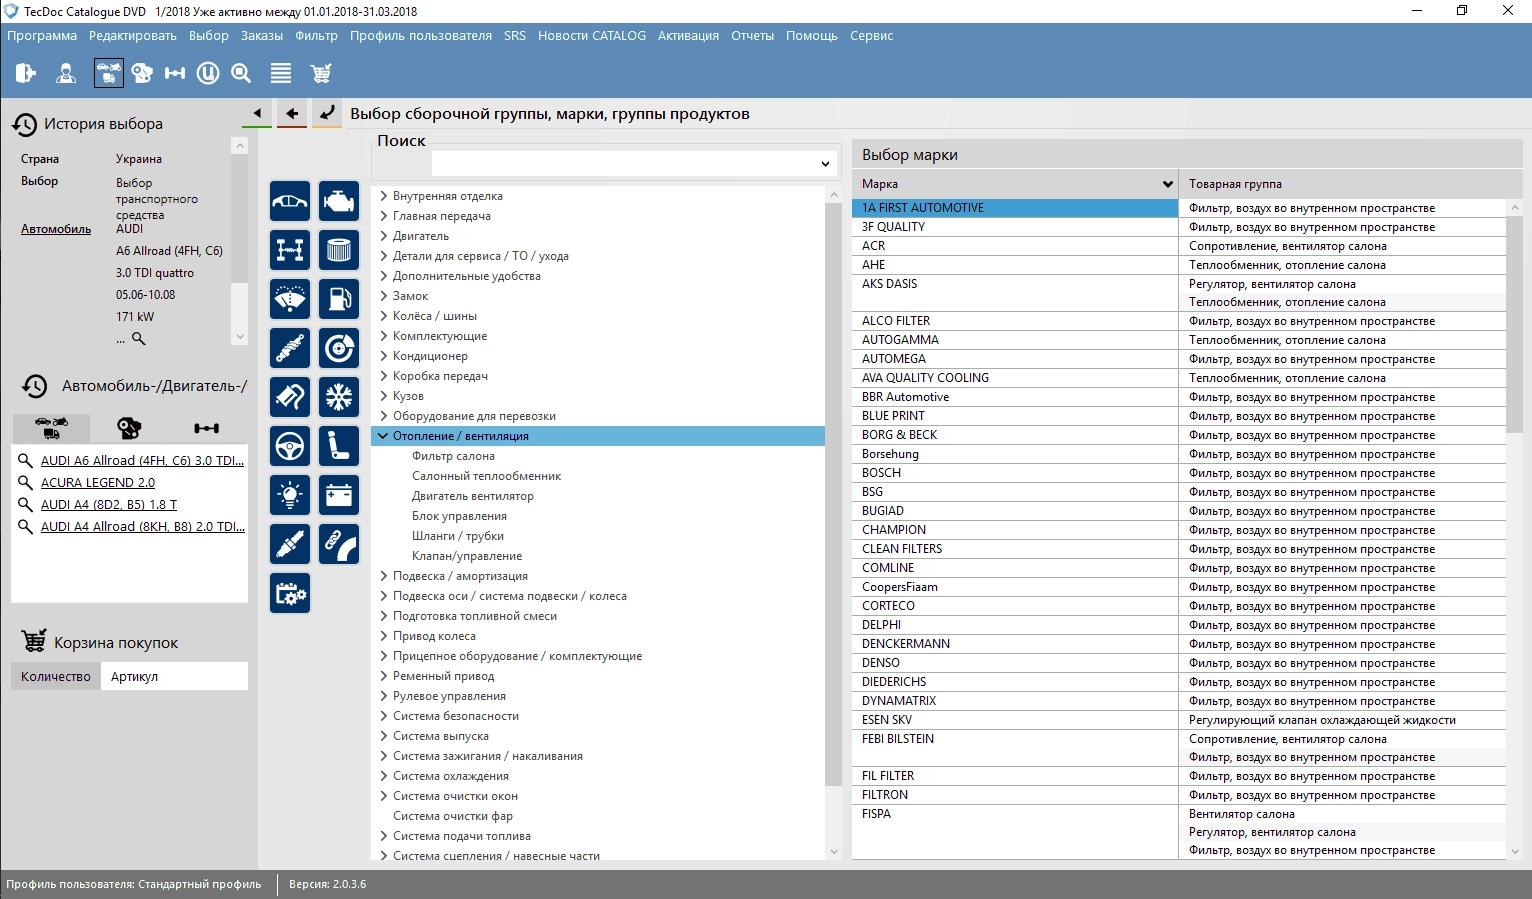Select Салонный теплообменник subgroup
1532x899 pixels.
486,476
